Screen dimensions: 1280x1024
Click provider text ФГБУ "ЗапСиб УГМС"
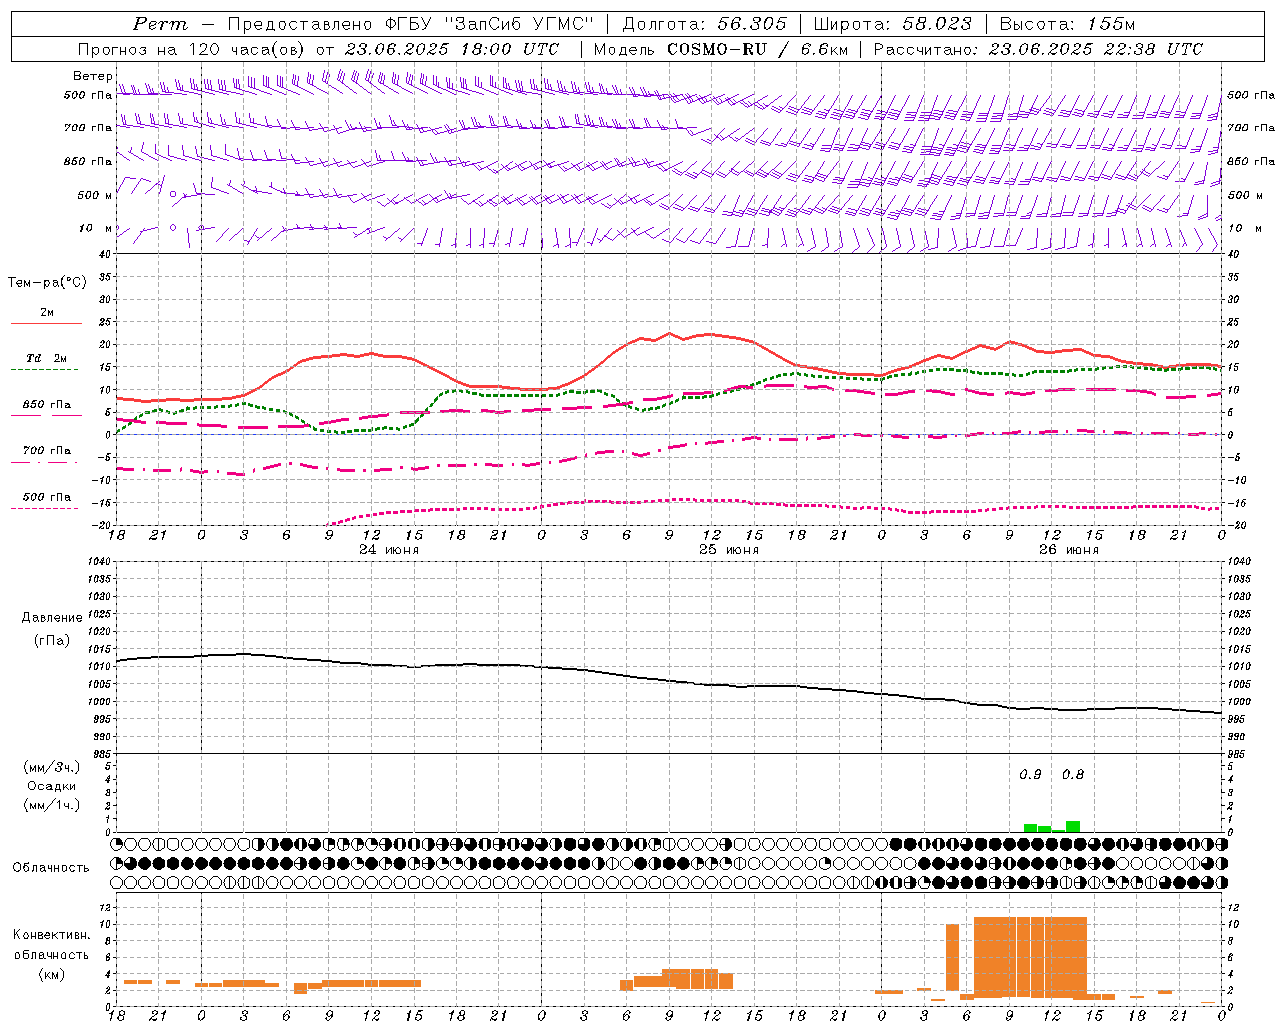point(490,24)
